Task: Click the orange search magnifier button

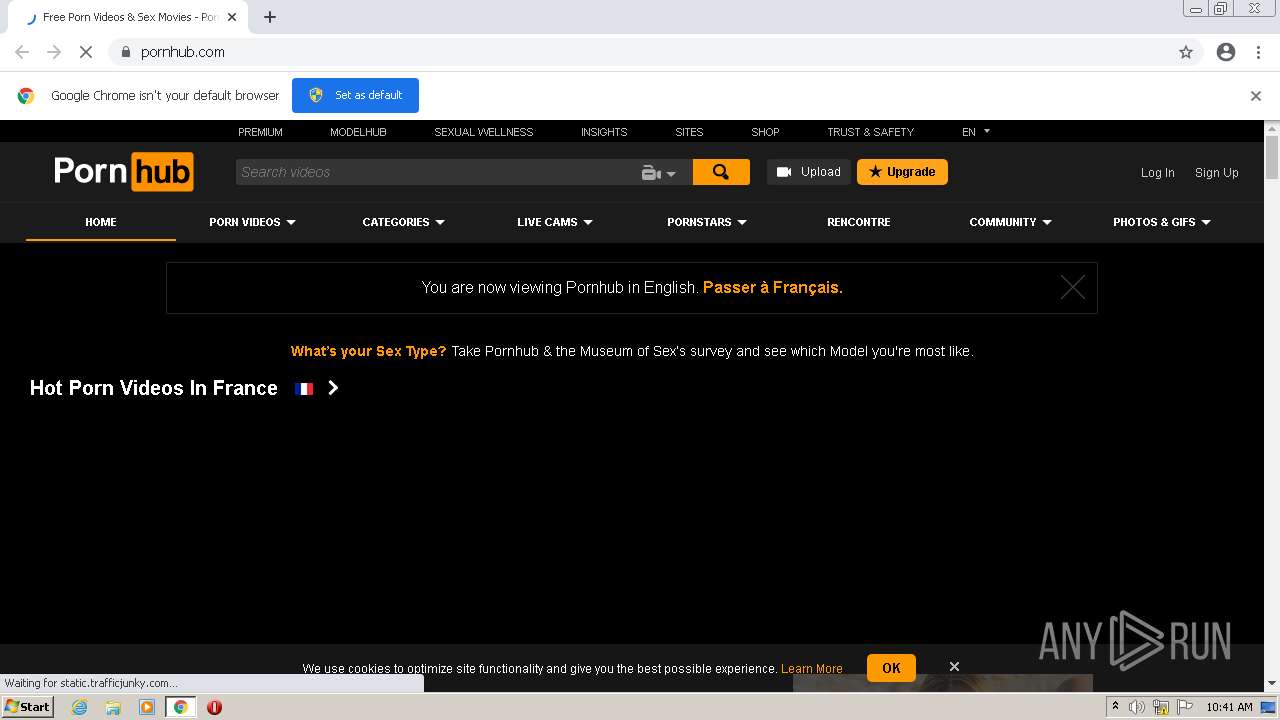Action: (x=721, y=172)
